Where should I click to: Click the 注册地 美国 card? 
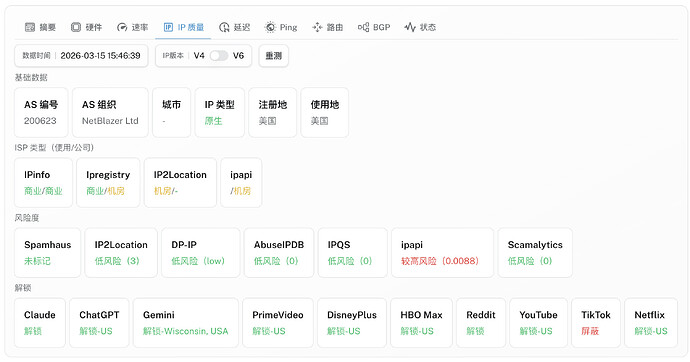click(x=273, y=113)
